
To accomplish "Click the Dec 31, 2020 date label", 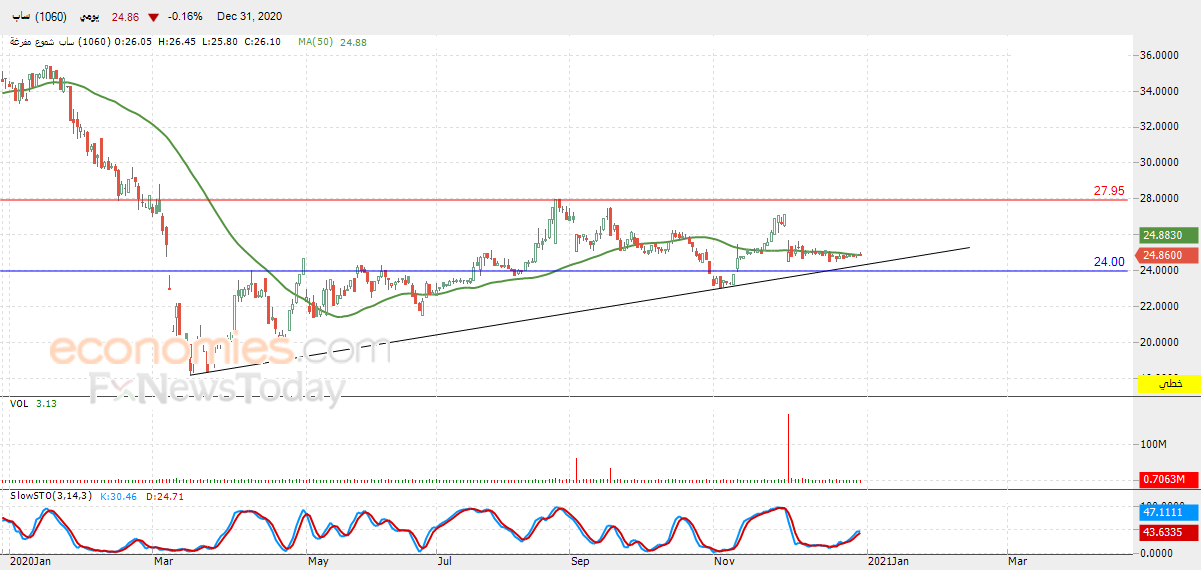I will click(250, 17).
